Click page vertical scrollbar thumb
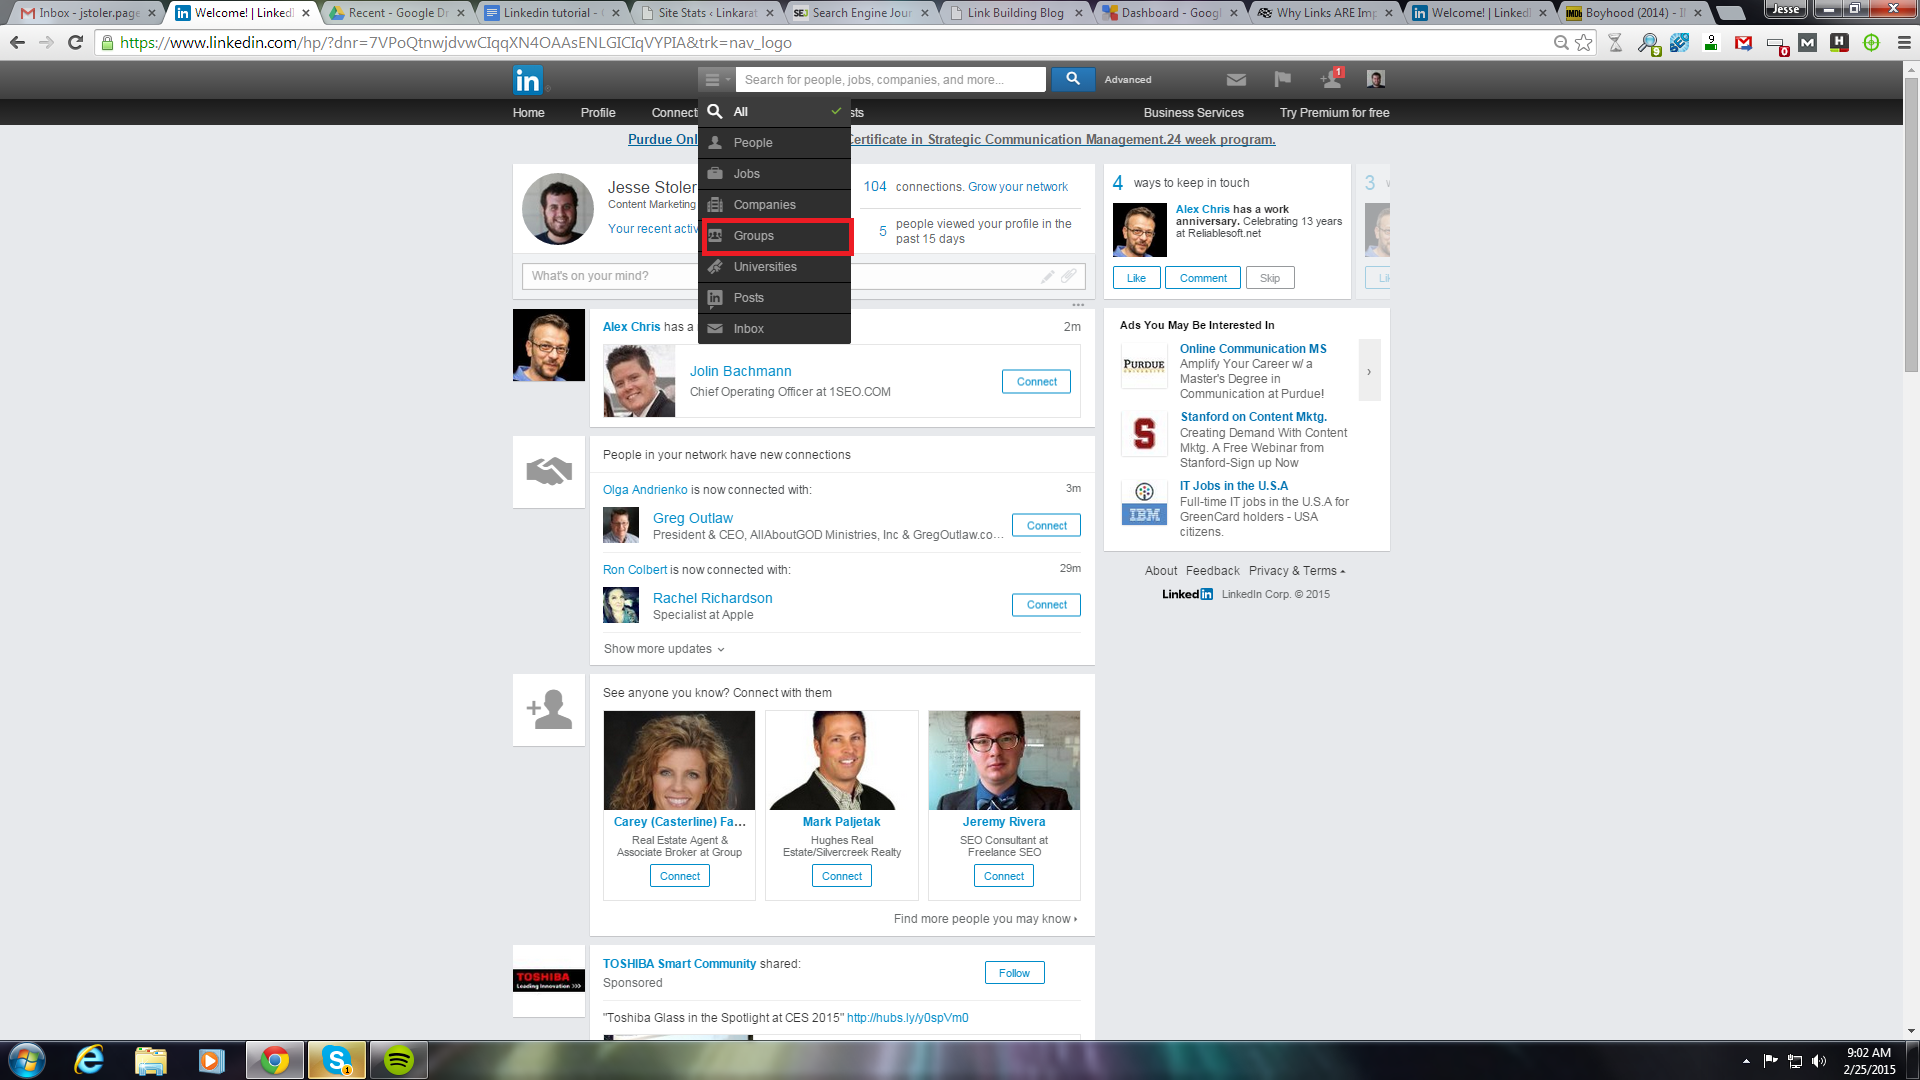This screenshot has width=1920, height=1080. click(1911, 225)
